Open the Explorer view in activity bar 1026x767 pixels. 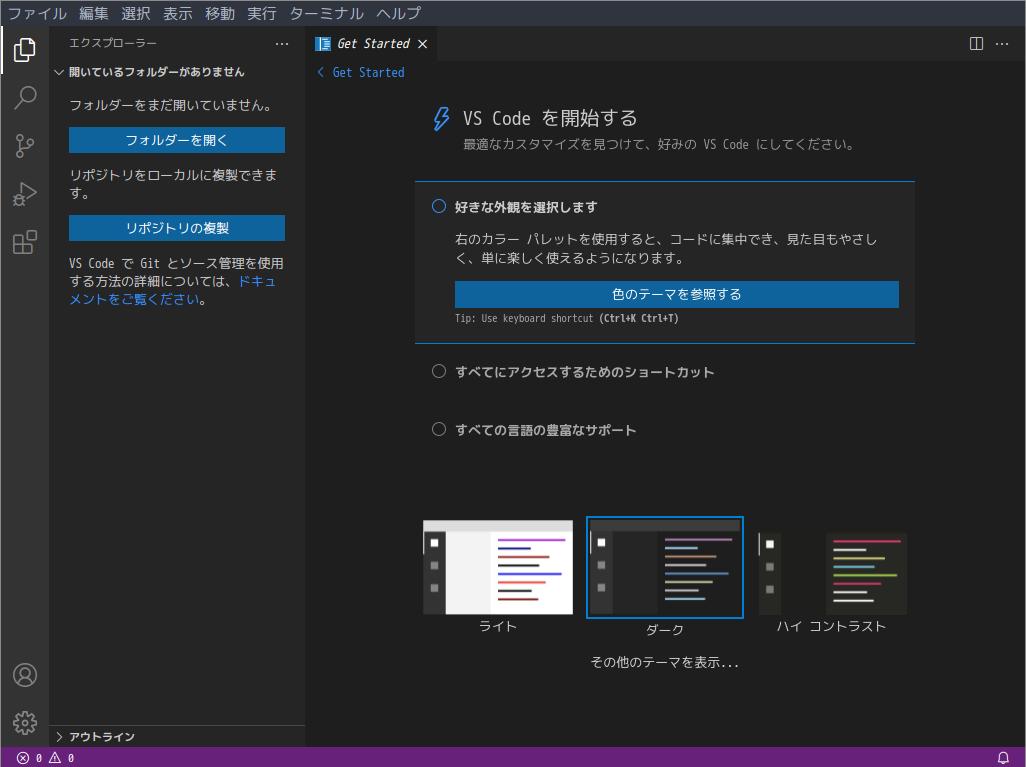coord(24,50)
